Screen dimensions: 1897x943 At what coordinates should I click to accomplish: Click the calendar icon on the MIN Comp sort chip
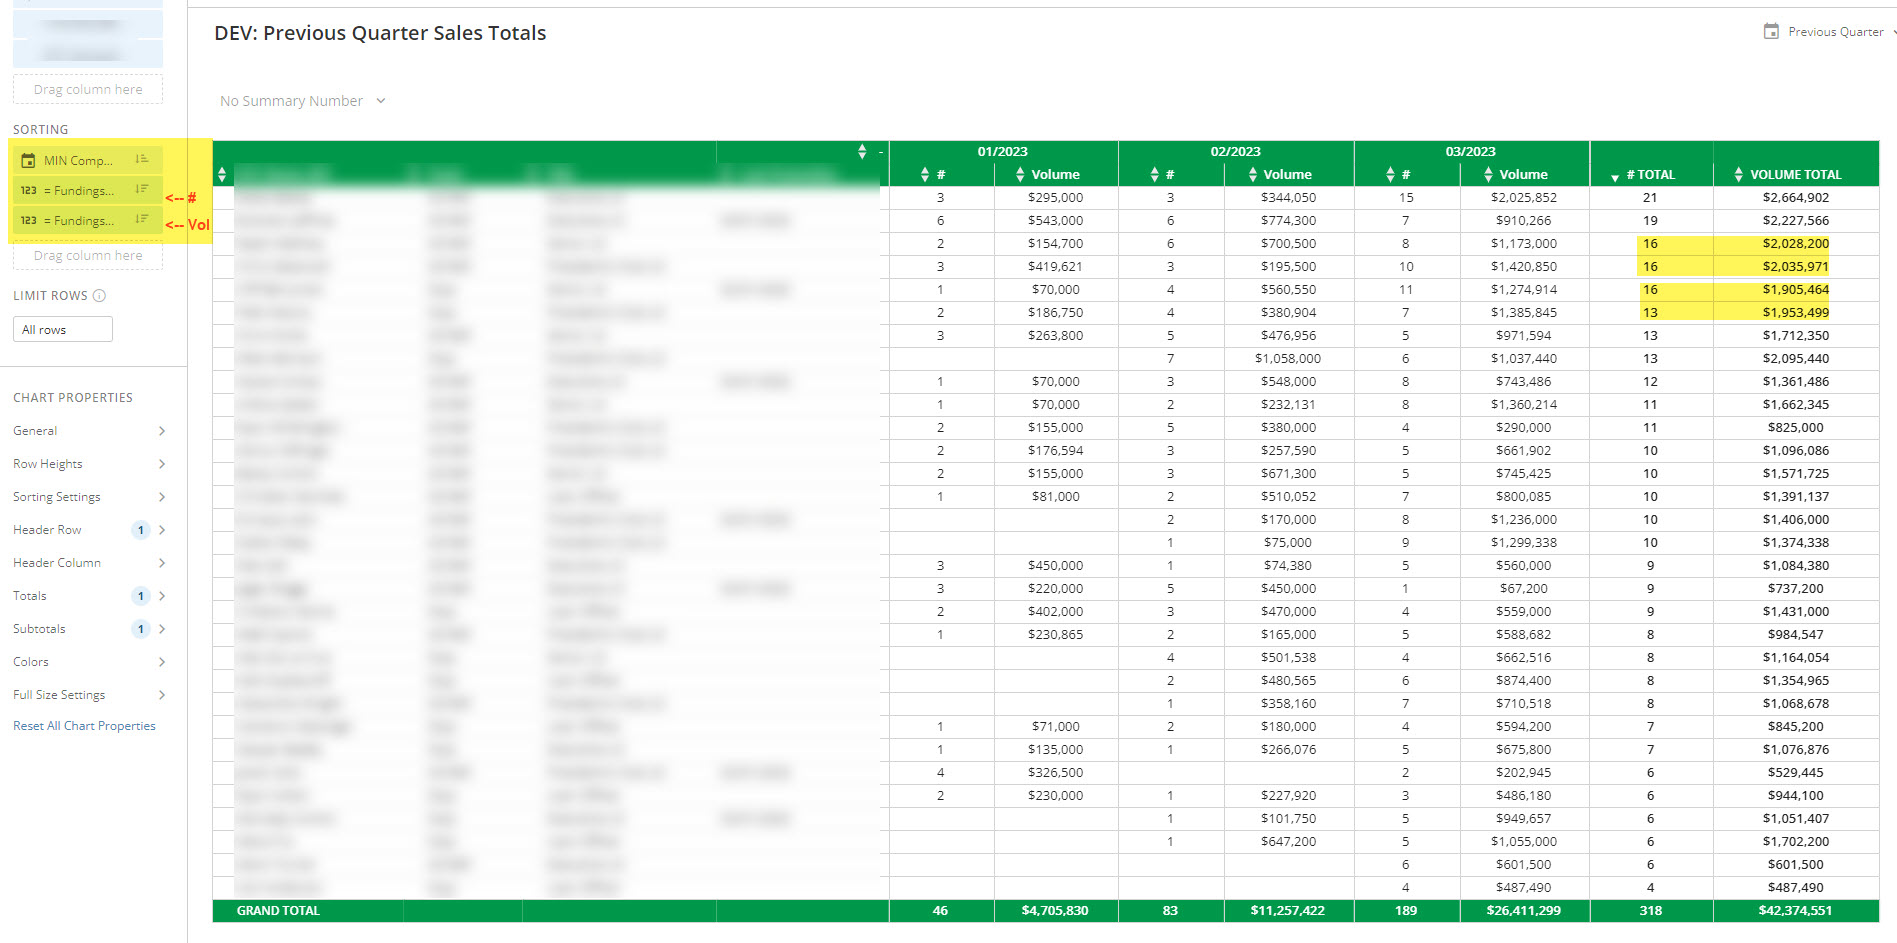point(31,159)
